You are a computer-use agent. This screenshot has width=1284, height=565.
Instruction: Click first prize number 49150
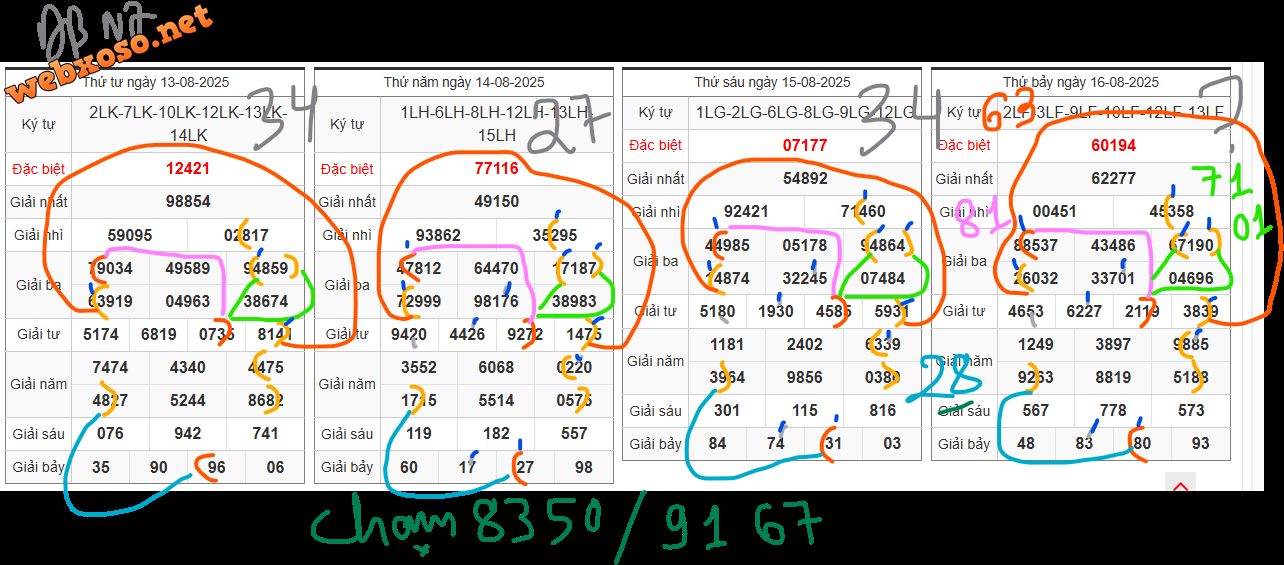coord(496,202)
